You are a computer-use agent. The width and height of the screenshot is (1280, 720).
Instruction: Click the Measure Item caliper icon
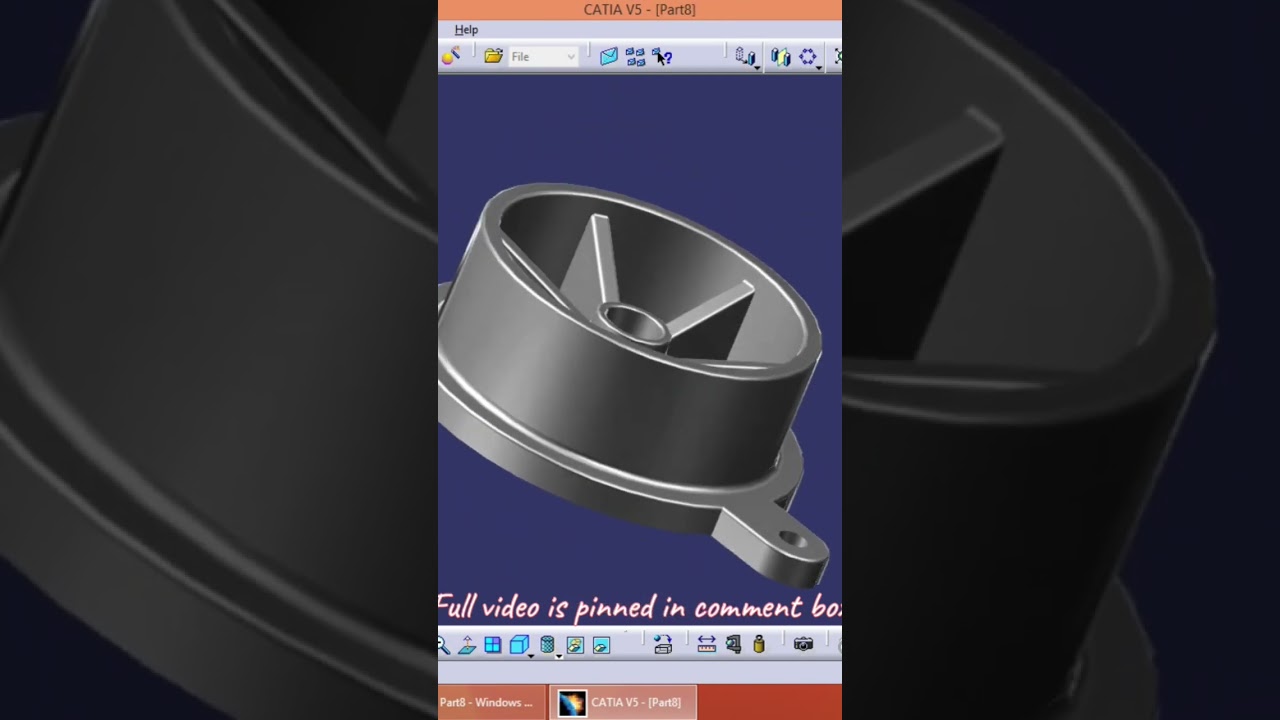[x=733, y=645]
